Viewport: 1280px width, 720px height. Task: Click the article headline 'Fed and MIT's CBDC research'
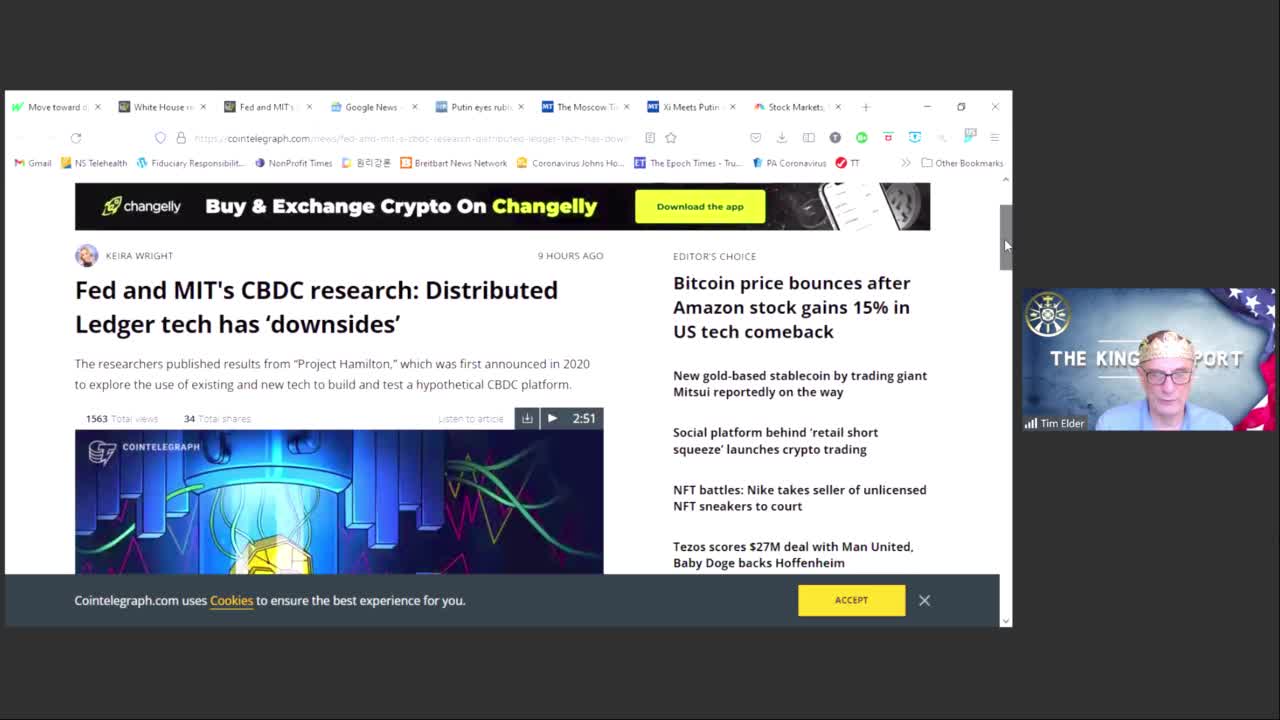click(317, 307)
